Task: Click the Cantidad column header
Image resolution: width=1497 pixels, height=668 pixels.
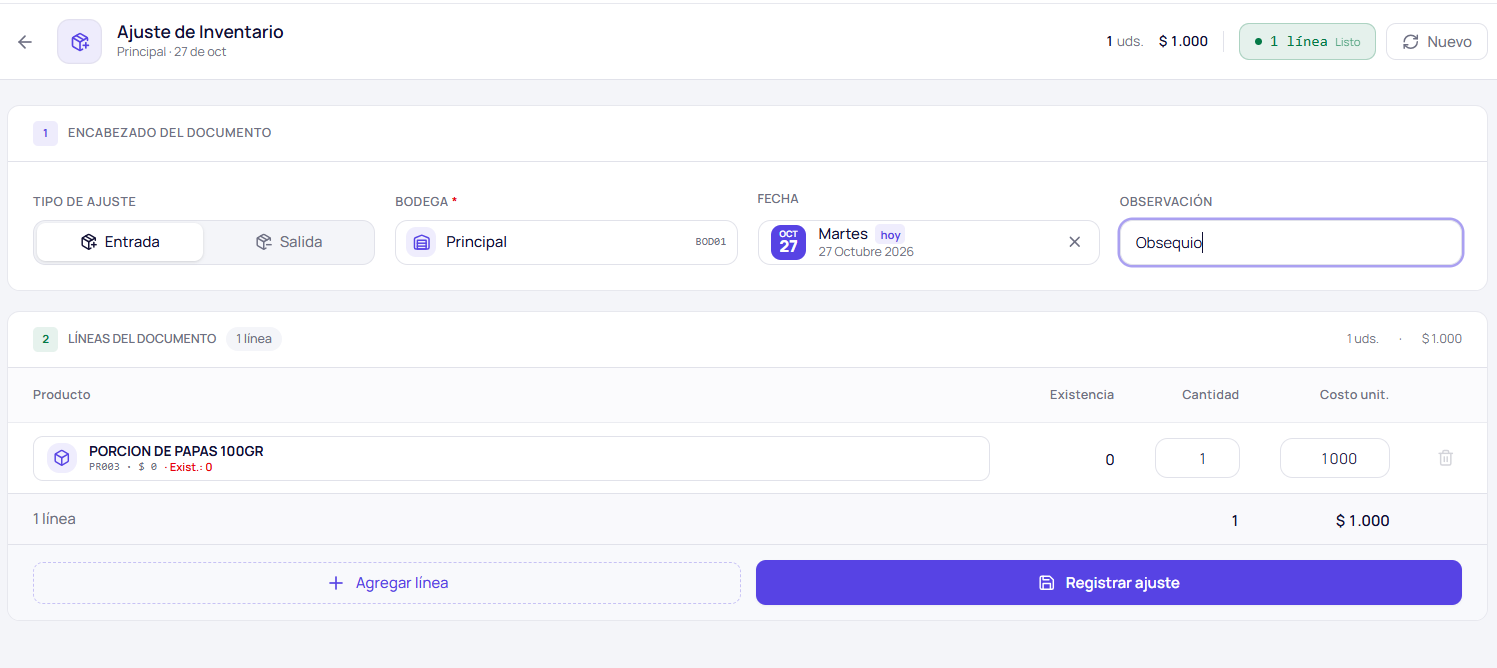Action: [x=1210, y=395]
